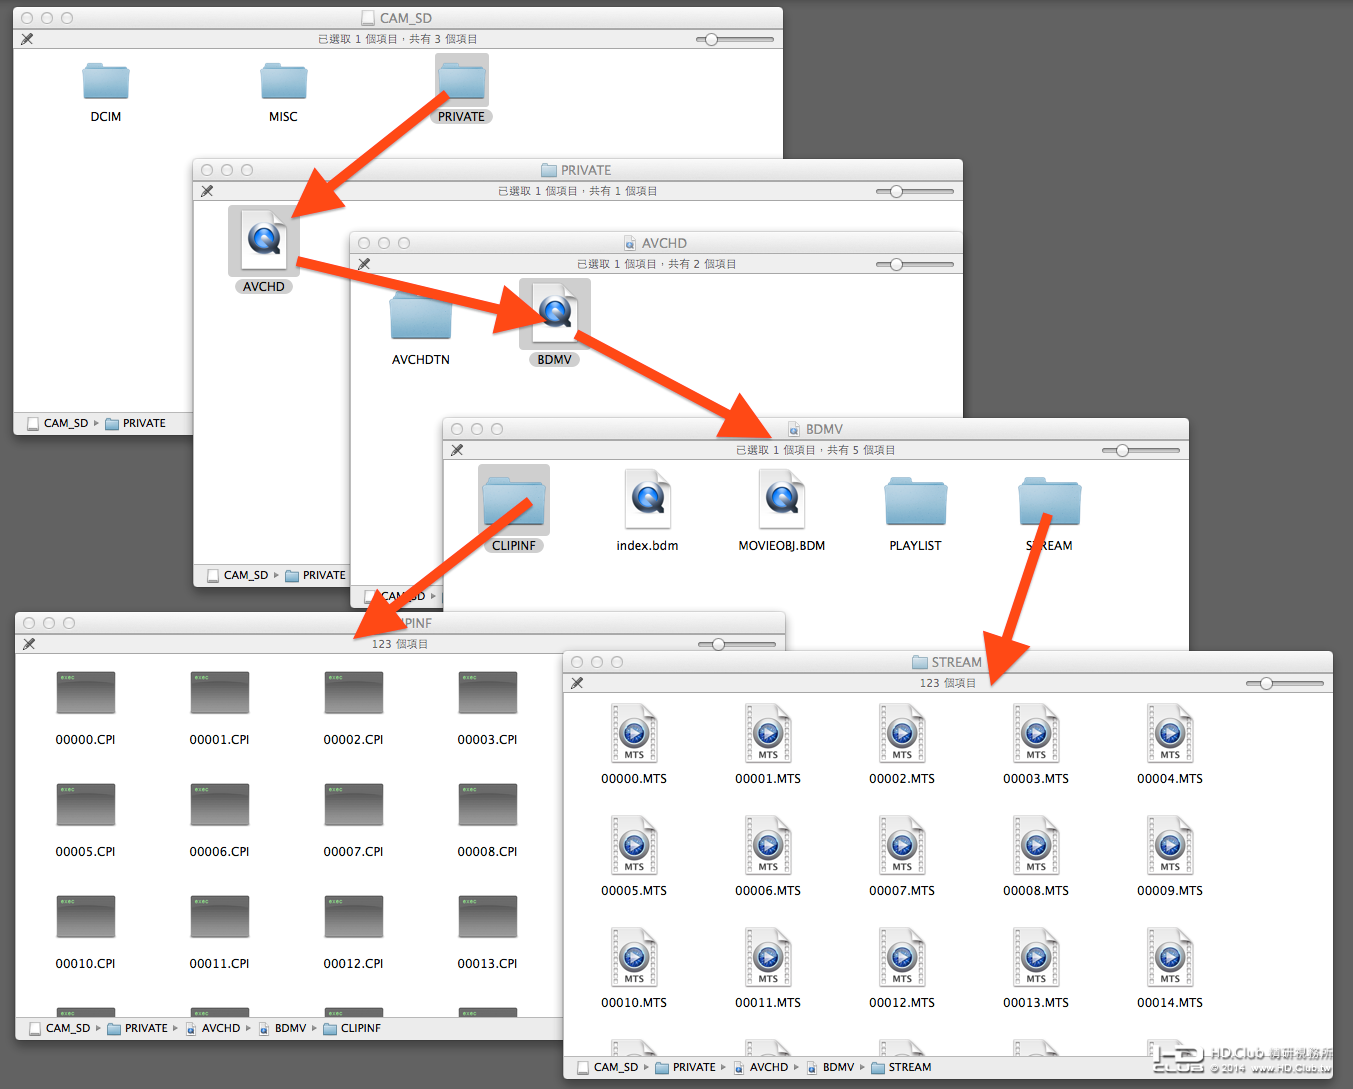Click CAM_SD in CLIPINF window path bar
1353x1089 pixels.
point(59,1028)
